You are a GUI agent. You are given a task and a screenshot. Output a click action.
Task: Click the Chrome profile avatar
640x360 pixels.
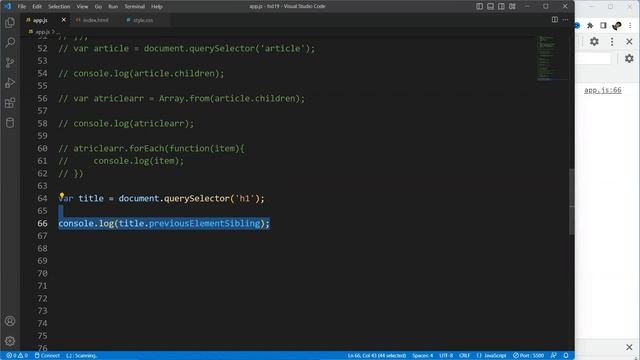pos(617,25)
